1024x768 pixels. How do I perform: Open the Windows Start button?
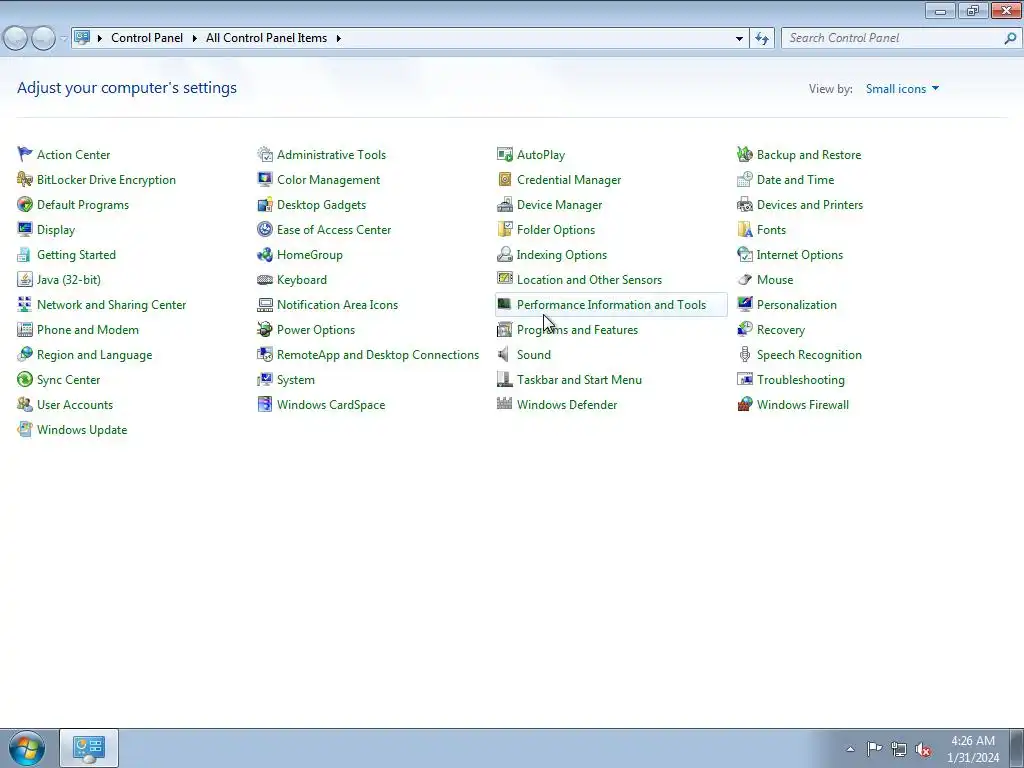[x=27, y=748]
